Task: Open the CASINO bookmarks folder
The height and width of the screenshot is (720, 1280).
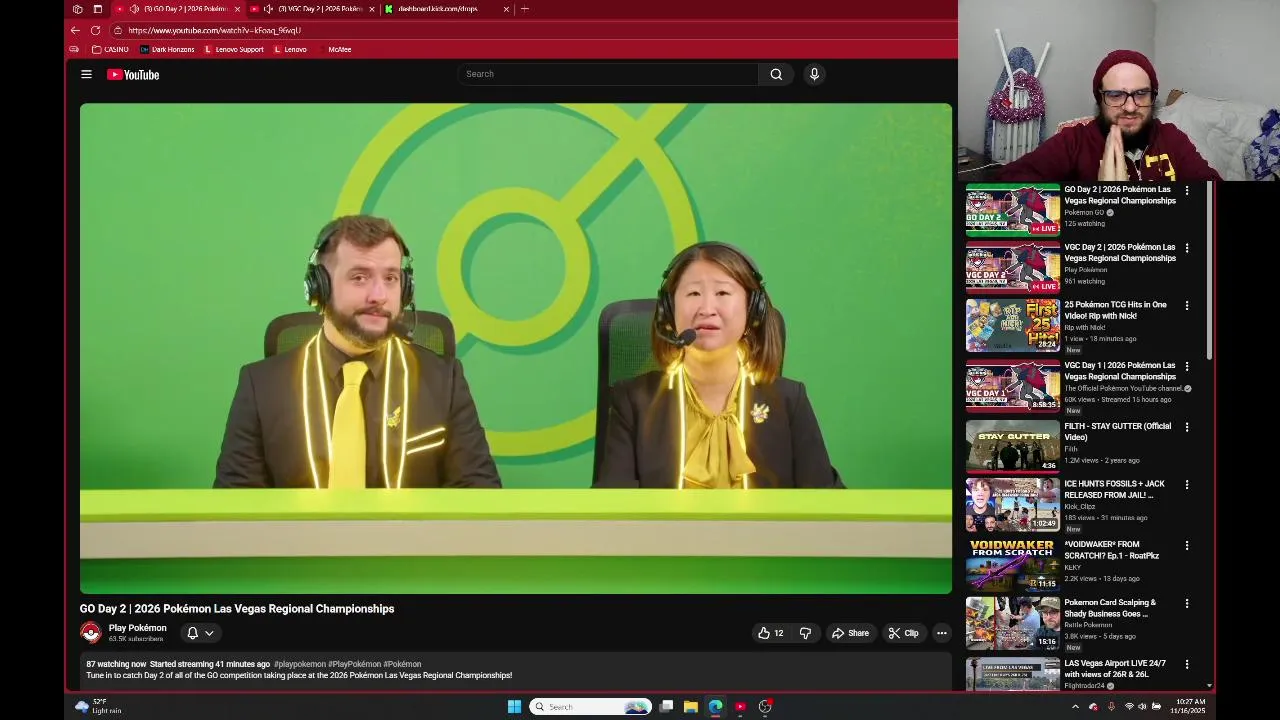Action: click(110, 49)
